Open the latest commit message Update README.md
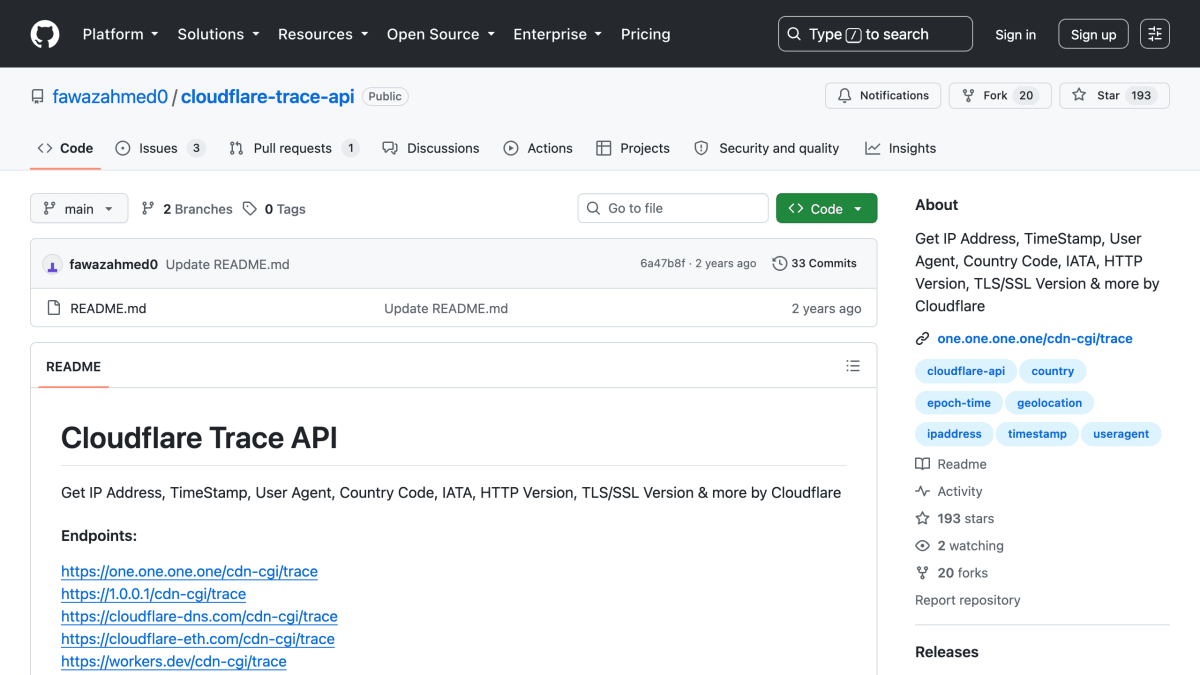This screenshot has width=1200, height=675. coord(227,264)
